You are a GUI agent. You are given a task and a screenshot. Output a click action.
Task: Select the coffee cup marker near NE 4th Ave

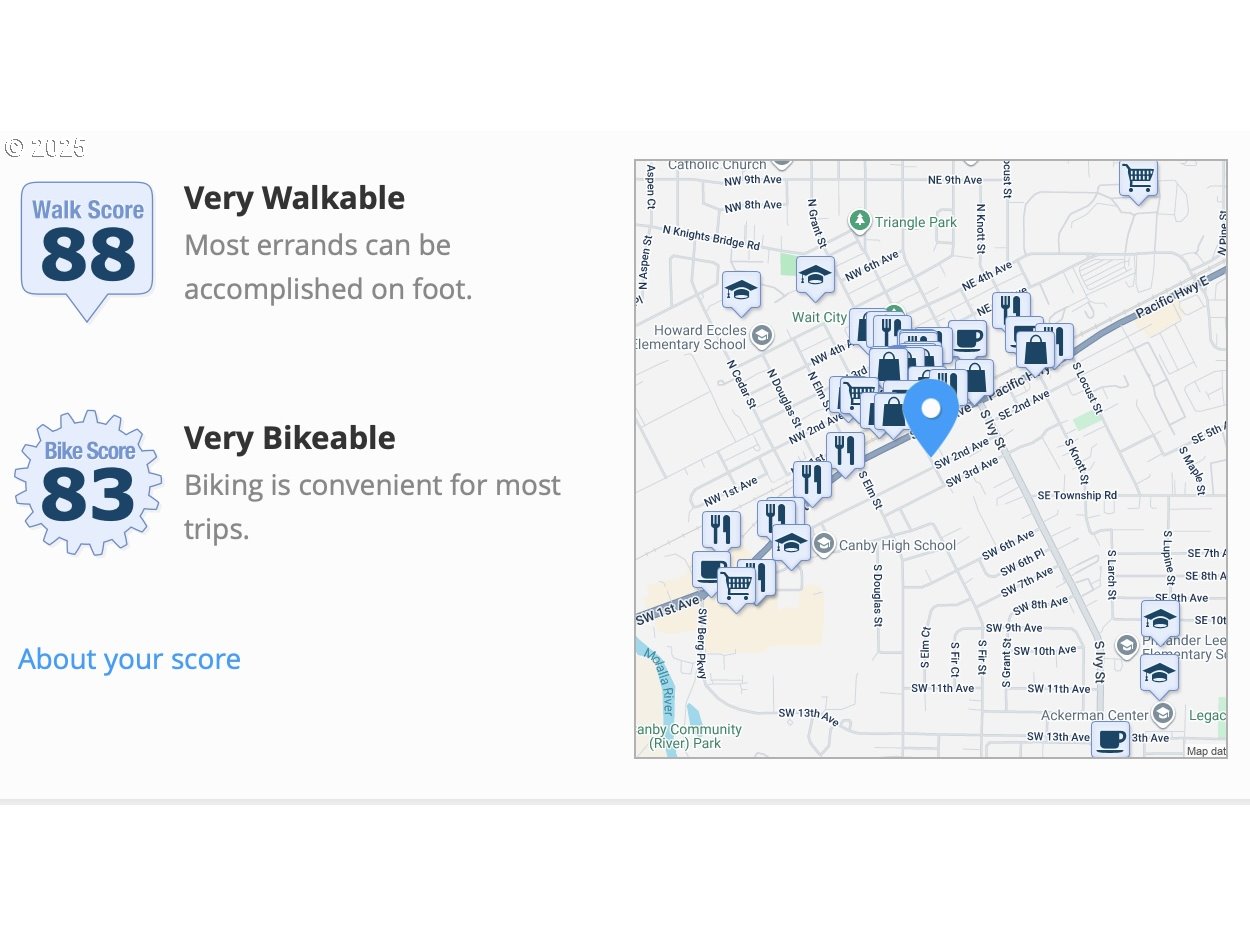(968, 340)
